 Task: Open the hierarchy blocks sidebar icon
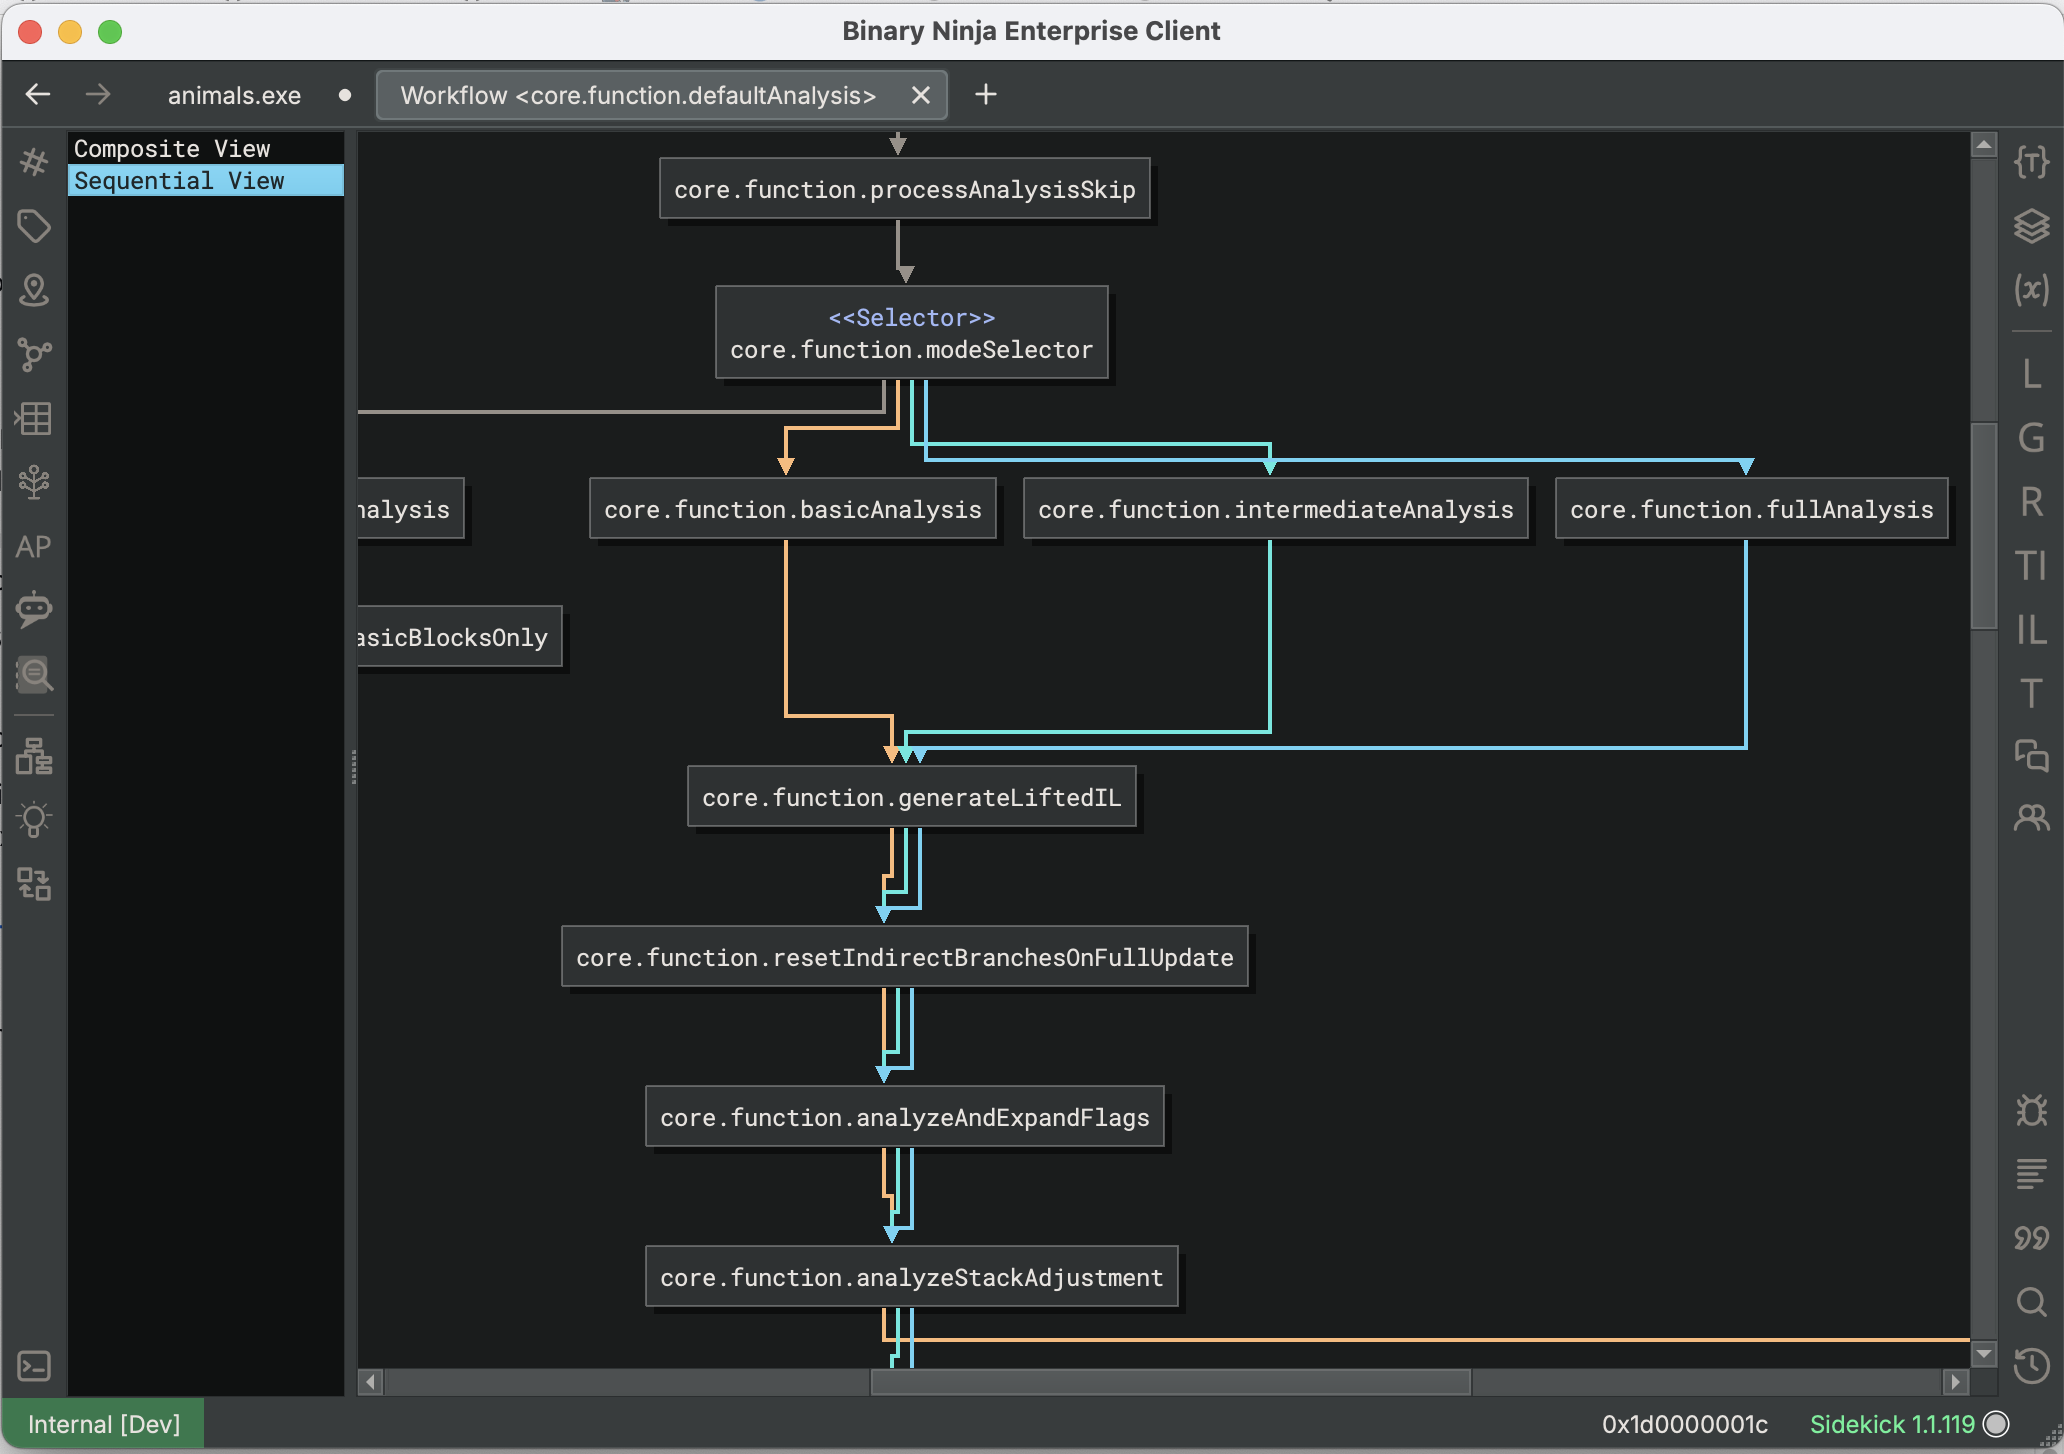pyautogui.click(x=34, y=756)
